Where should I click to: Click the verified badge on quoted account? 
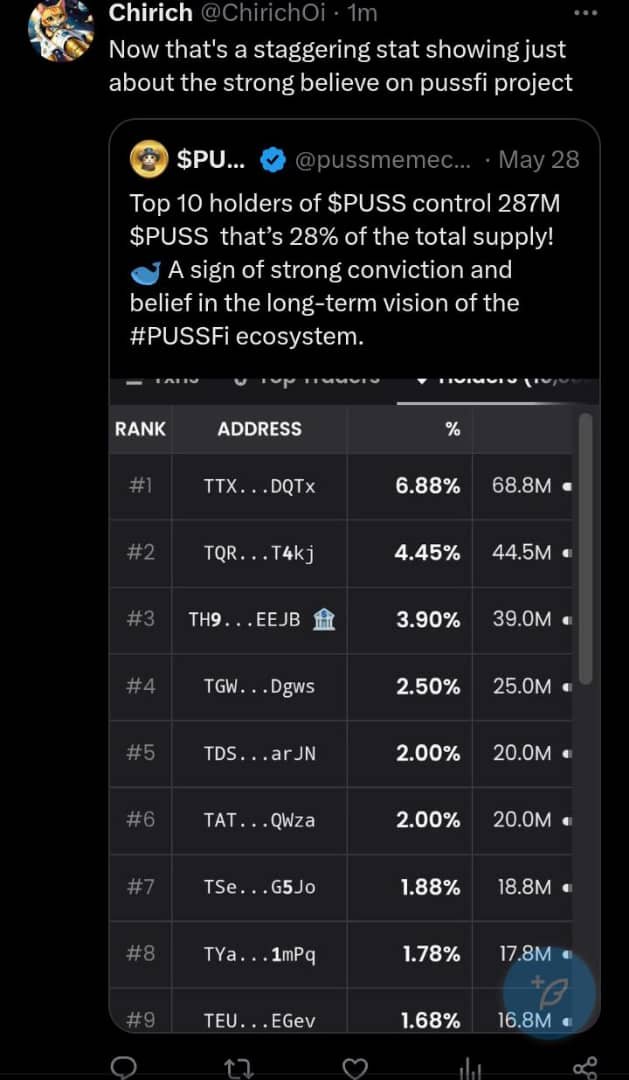point(274,160)
